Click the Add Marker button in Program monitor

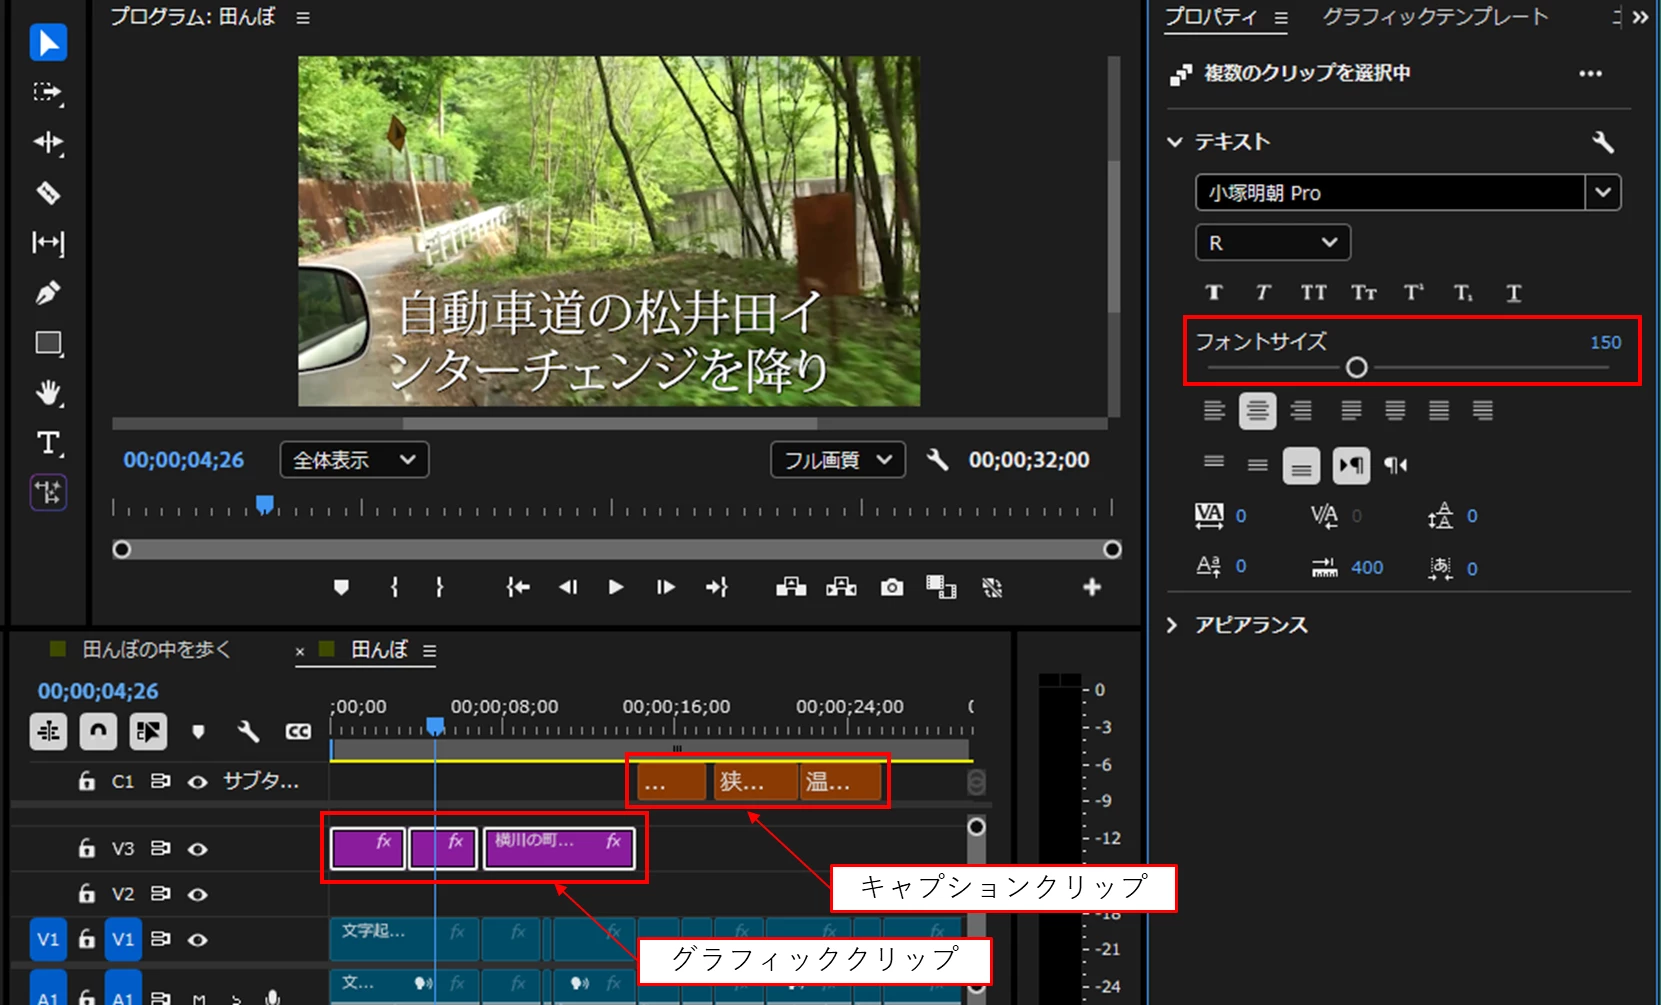click(341, 587)
